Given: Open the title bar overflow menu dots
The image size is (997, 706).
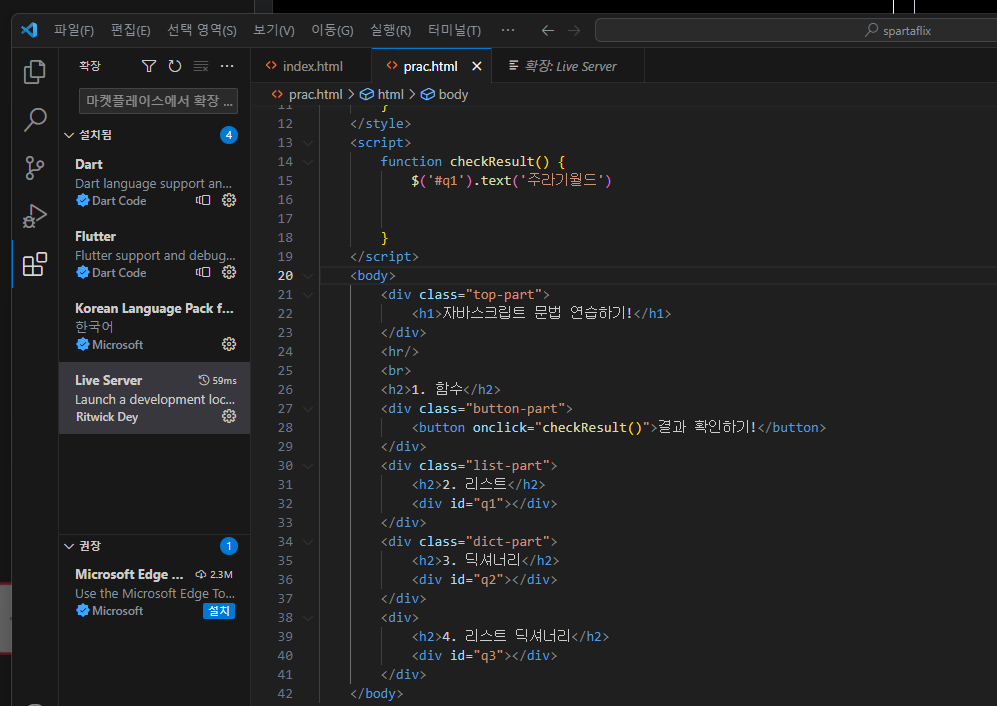Looking at the screenshot, I should [x=507, y=30].
